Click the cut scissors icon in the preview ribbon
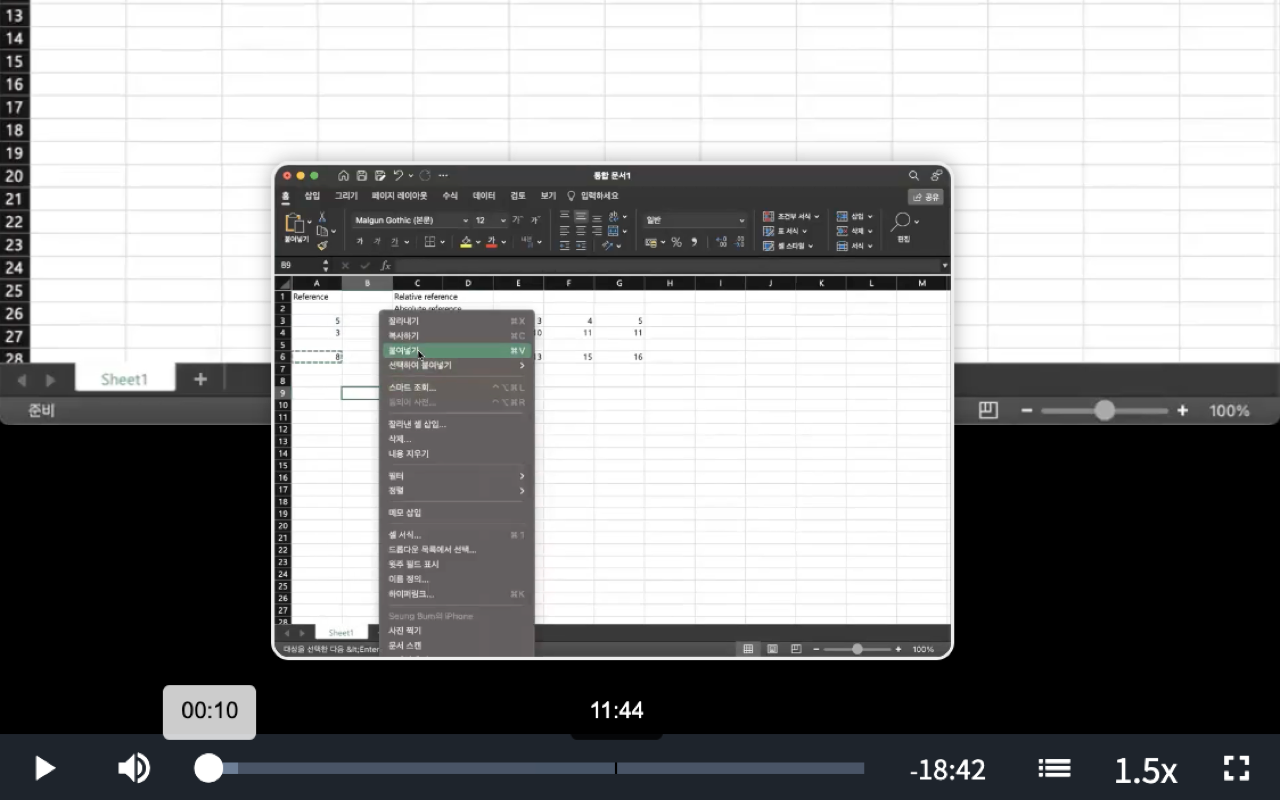1280x800 pixels. [x=322, y=217]
